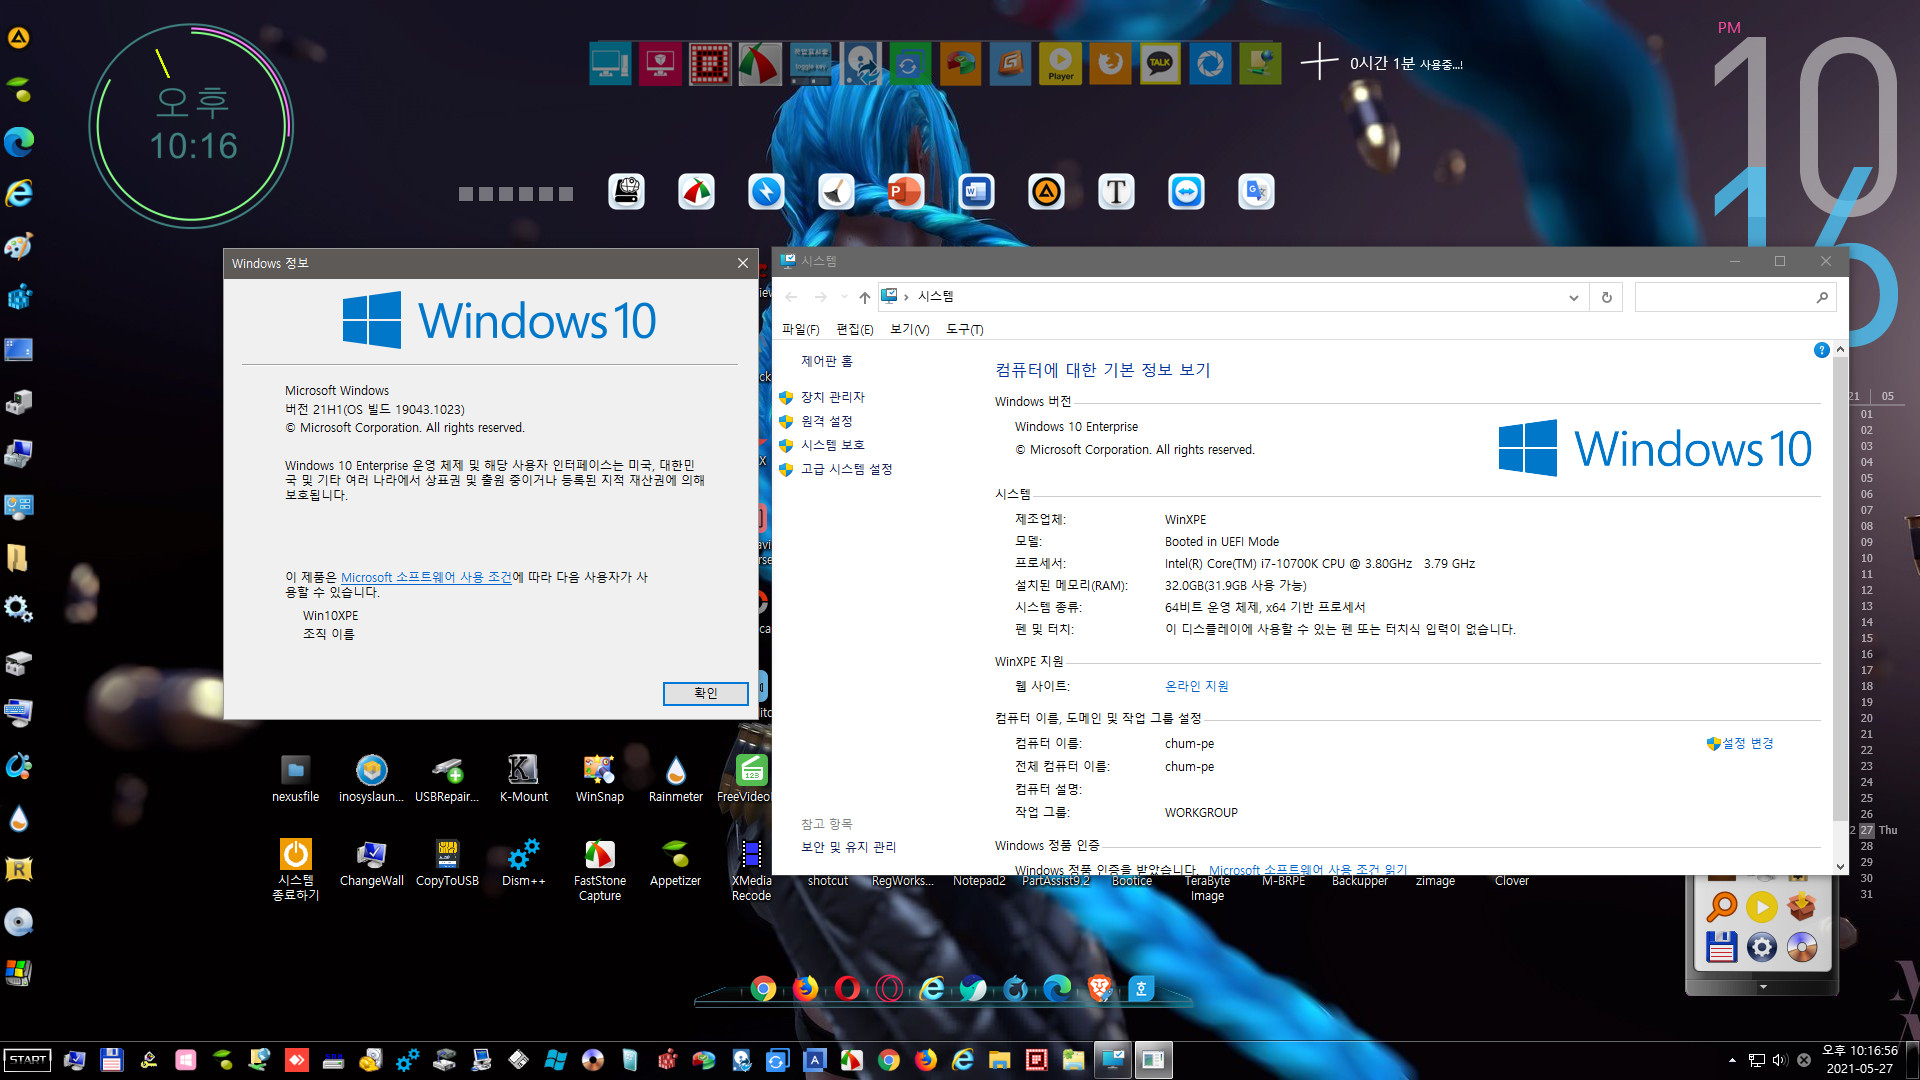The width and height of the screenshot is (1920, 1080).
Task: Open the taskbar clock showing 10:16:56
Action: tap(1859, 1052)
